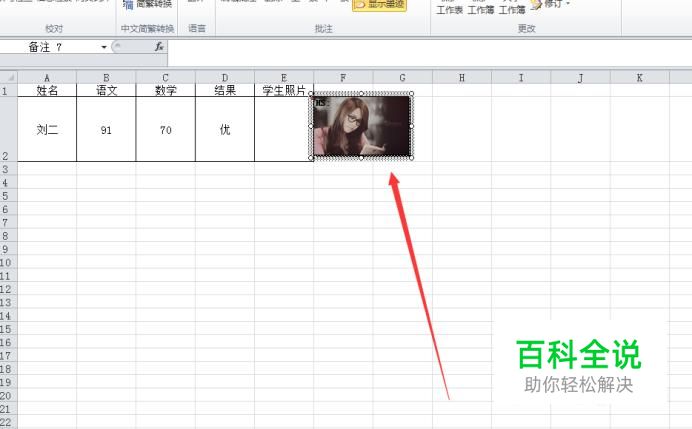Image resolution: width=692 pixels, height=429 pixels.
Task: Select column J header
Action: tap(580, 78)
